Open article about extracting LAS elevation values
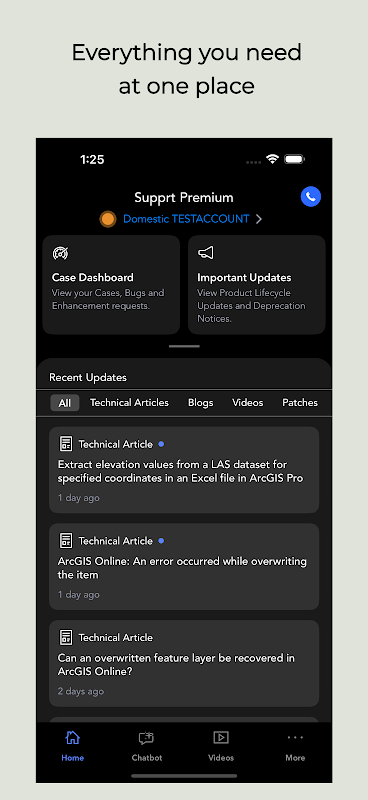This screenshot has height=800, width=368. (x=184, y=470)
